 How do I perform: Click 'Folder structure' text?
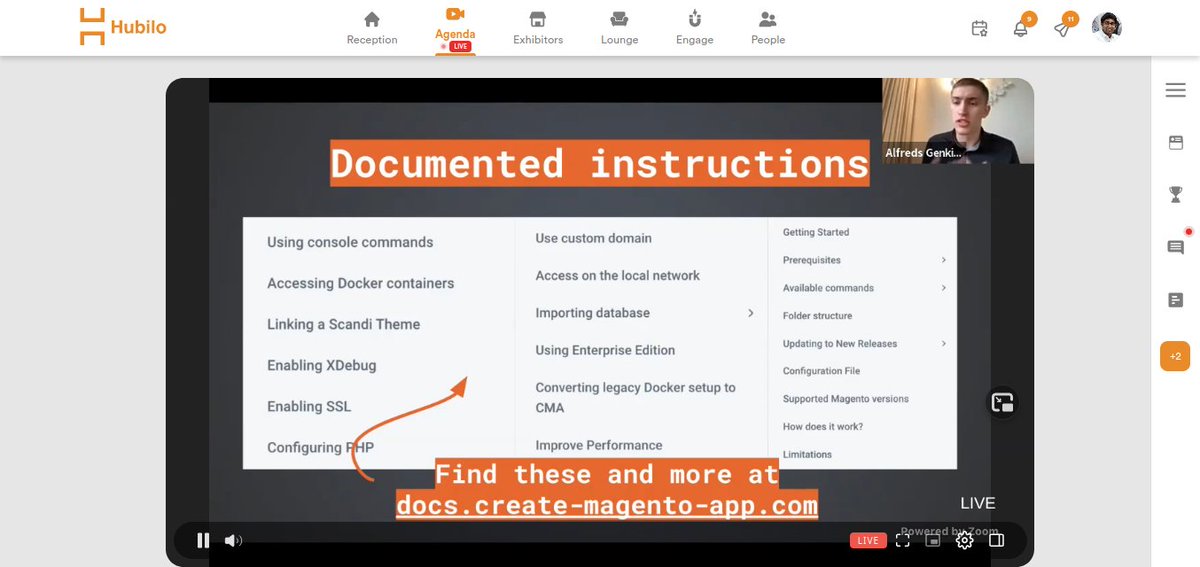pos(817,316)
